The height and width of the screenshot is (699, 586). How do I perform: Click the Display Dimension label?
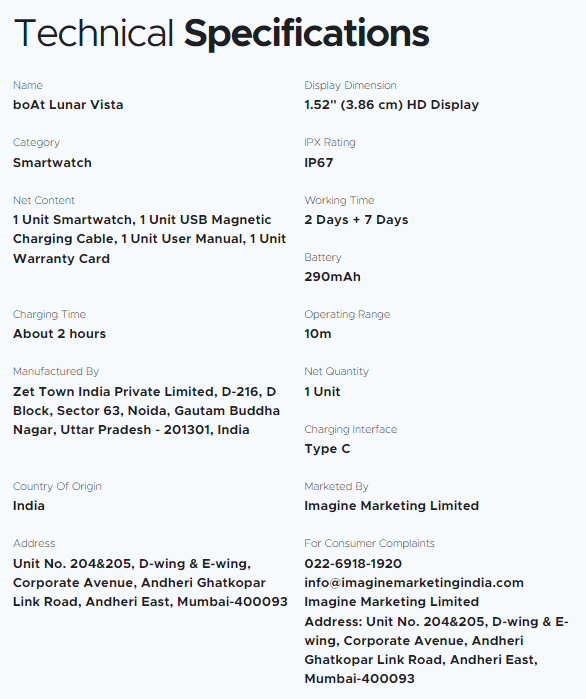[350, 85]
